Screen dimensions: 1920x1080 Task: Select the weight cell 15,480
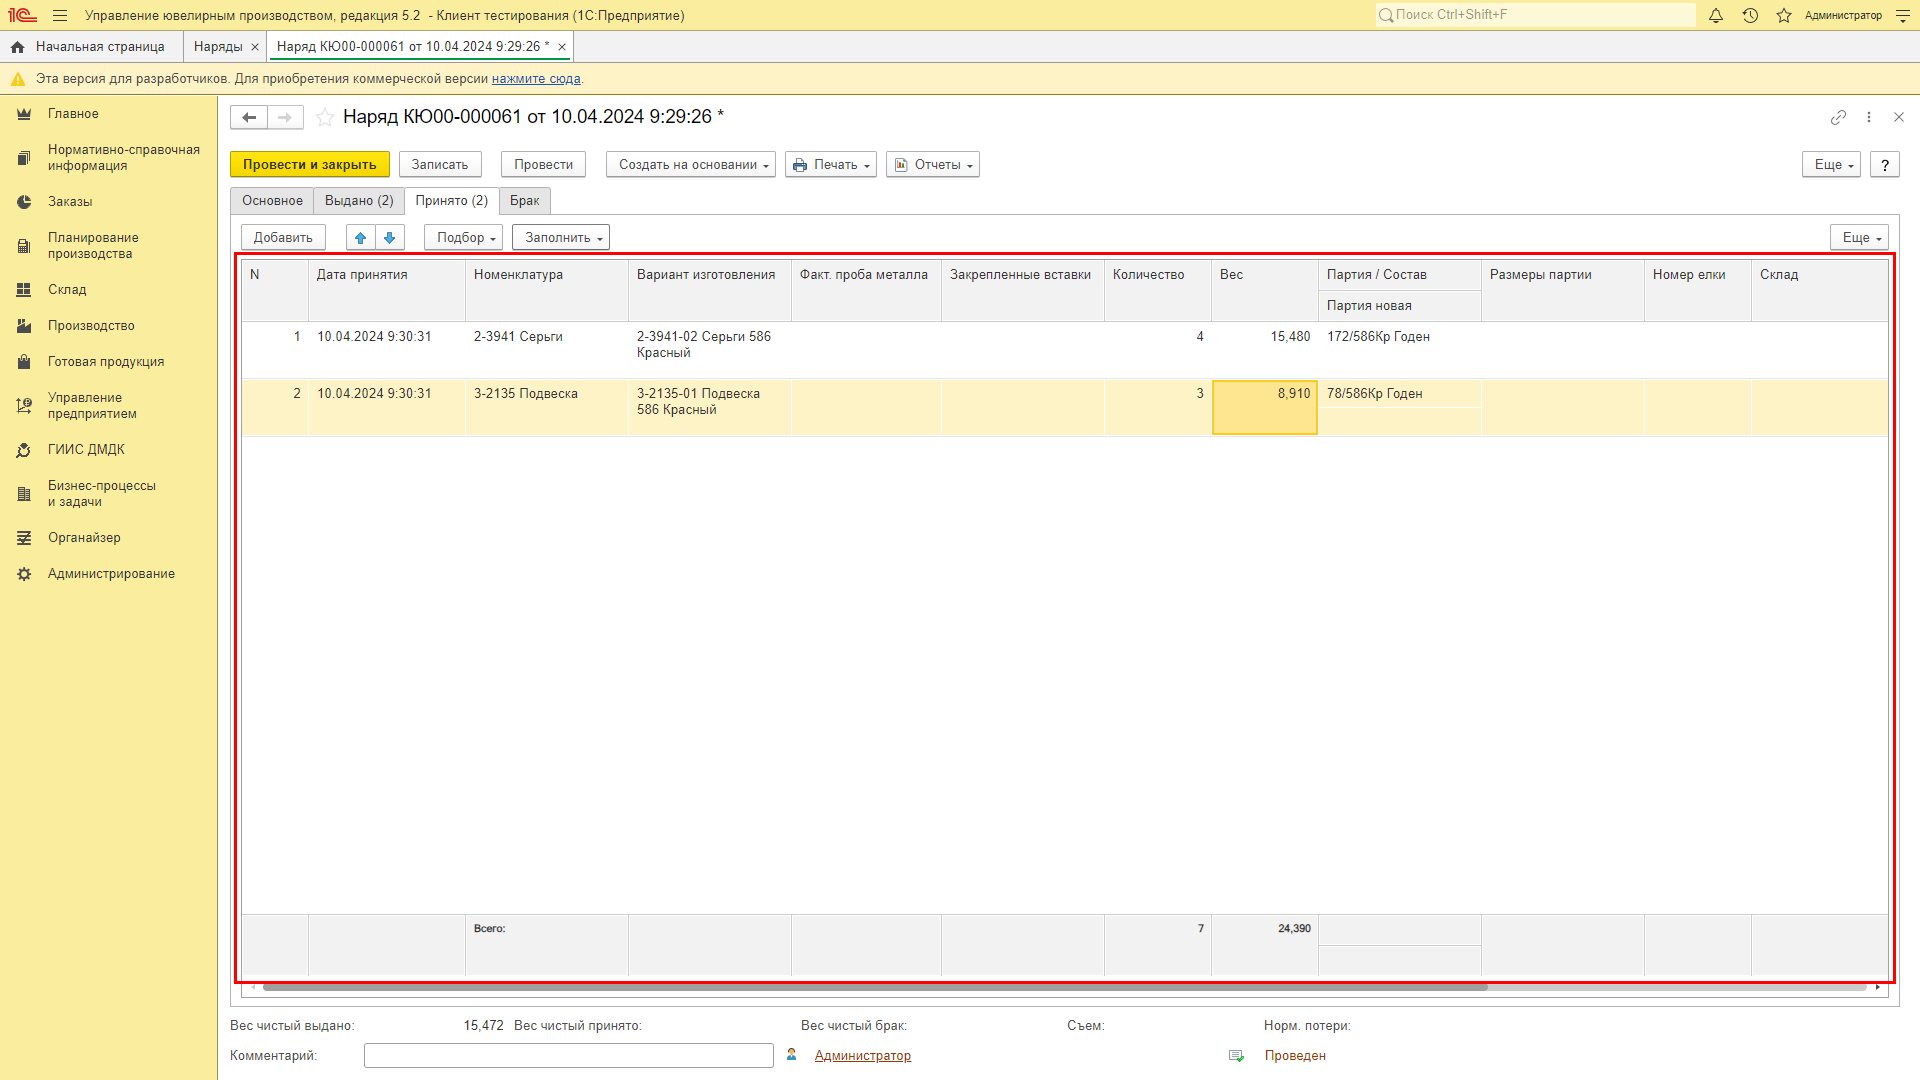point(1265,350)
